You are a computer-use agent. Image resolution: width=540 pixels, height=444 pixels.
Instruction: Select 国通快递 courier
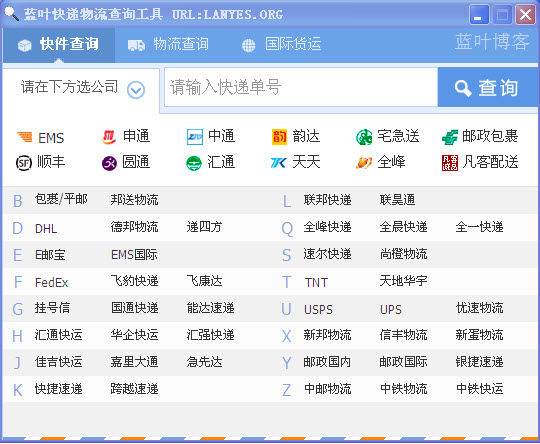tap(135, 308)
